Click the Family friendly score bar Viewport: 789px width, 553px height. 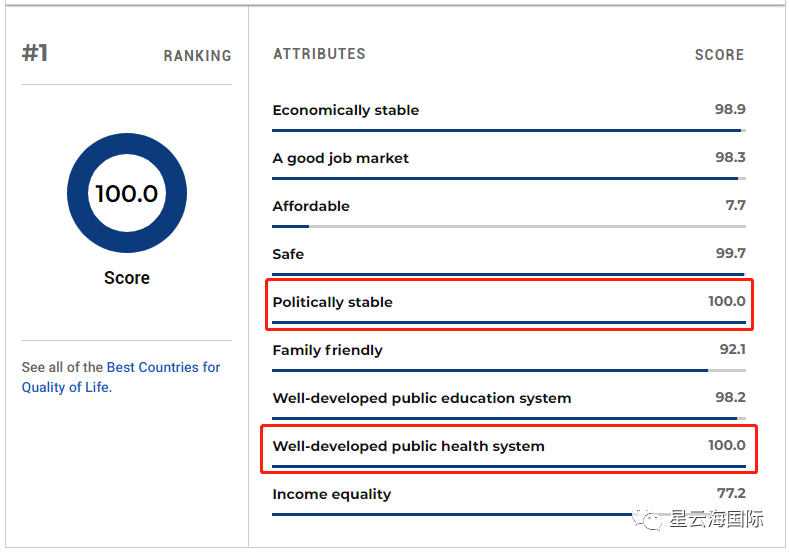508,371
